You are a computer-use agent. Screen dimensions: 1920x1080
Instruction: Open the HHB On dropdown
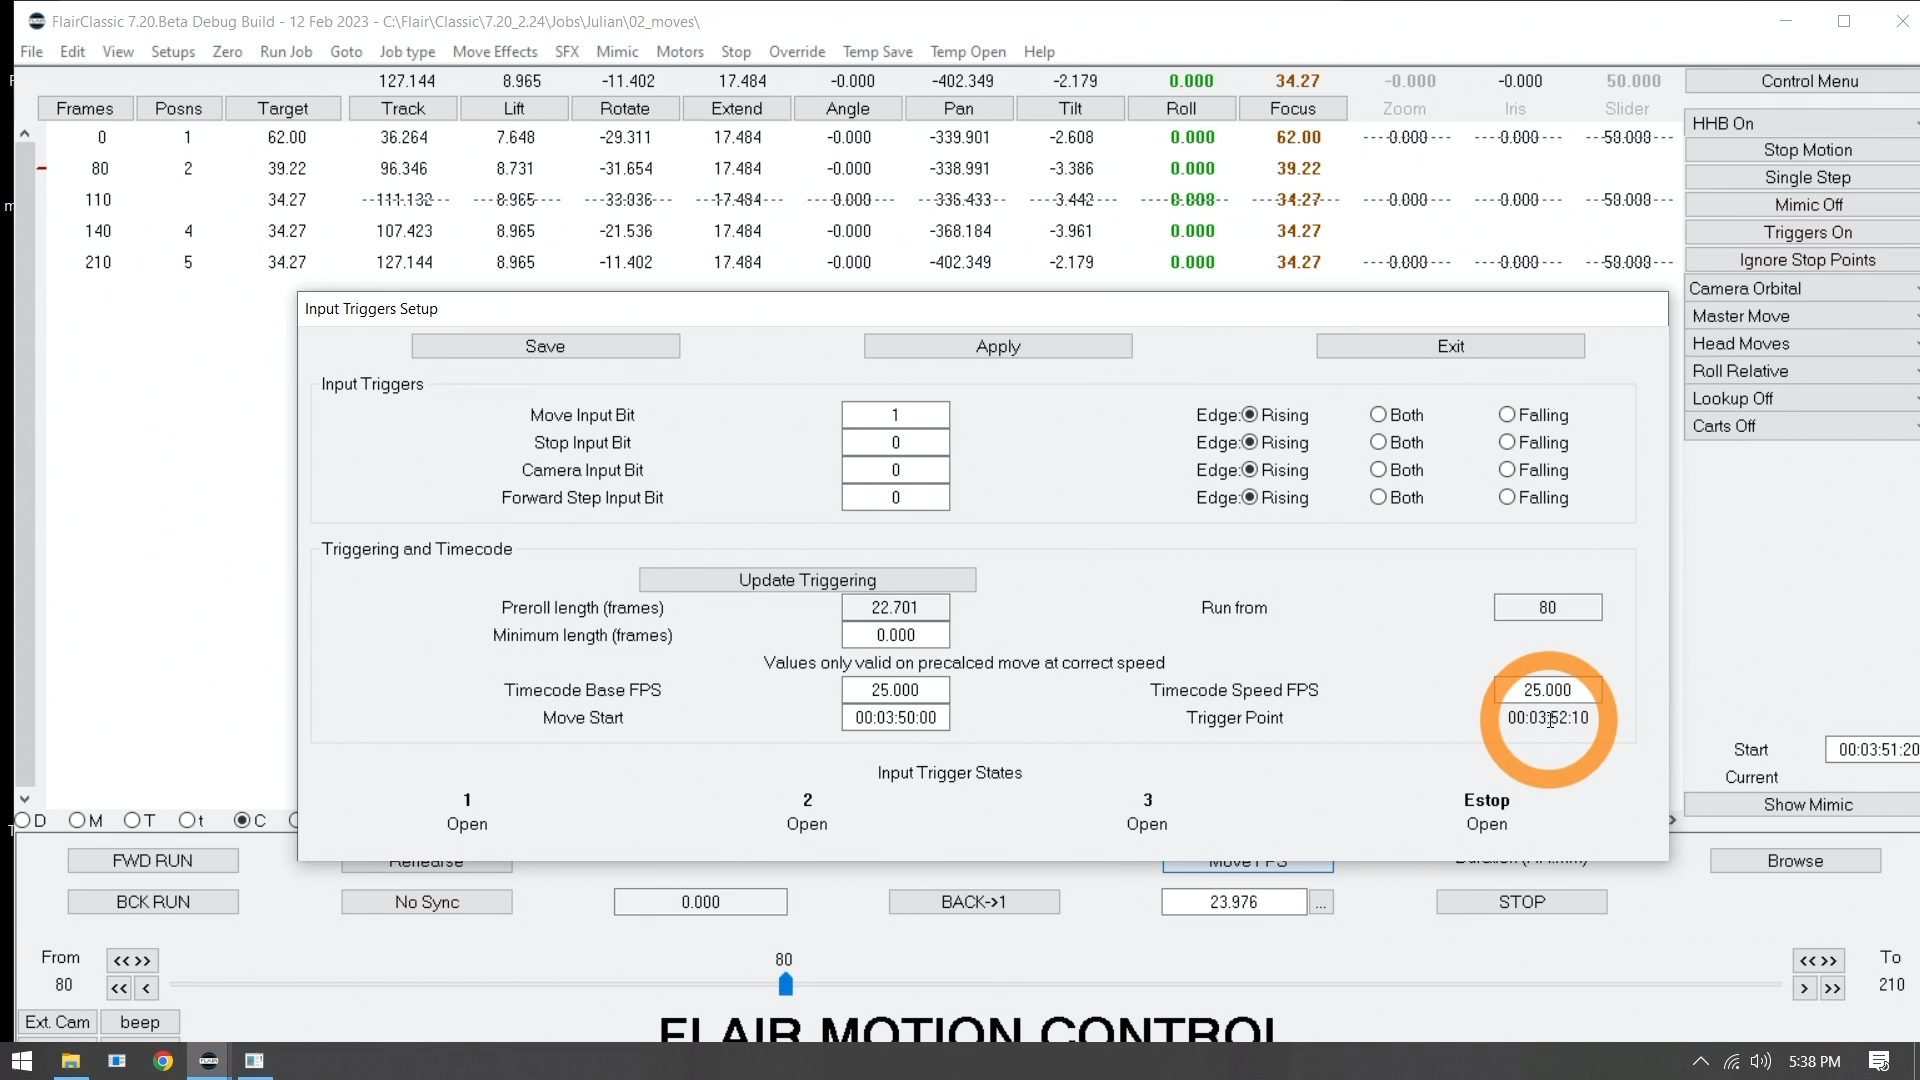pos(1801,123)
